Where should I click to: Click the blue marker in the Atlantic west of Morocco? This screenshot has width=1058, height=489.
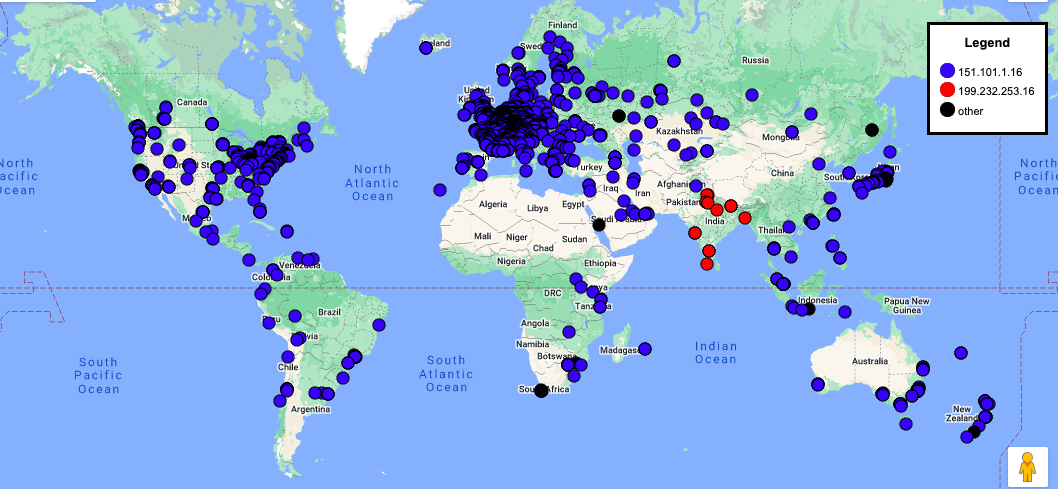[x=440, y=190]
